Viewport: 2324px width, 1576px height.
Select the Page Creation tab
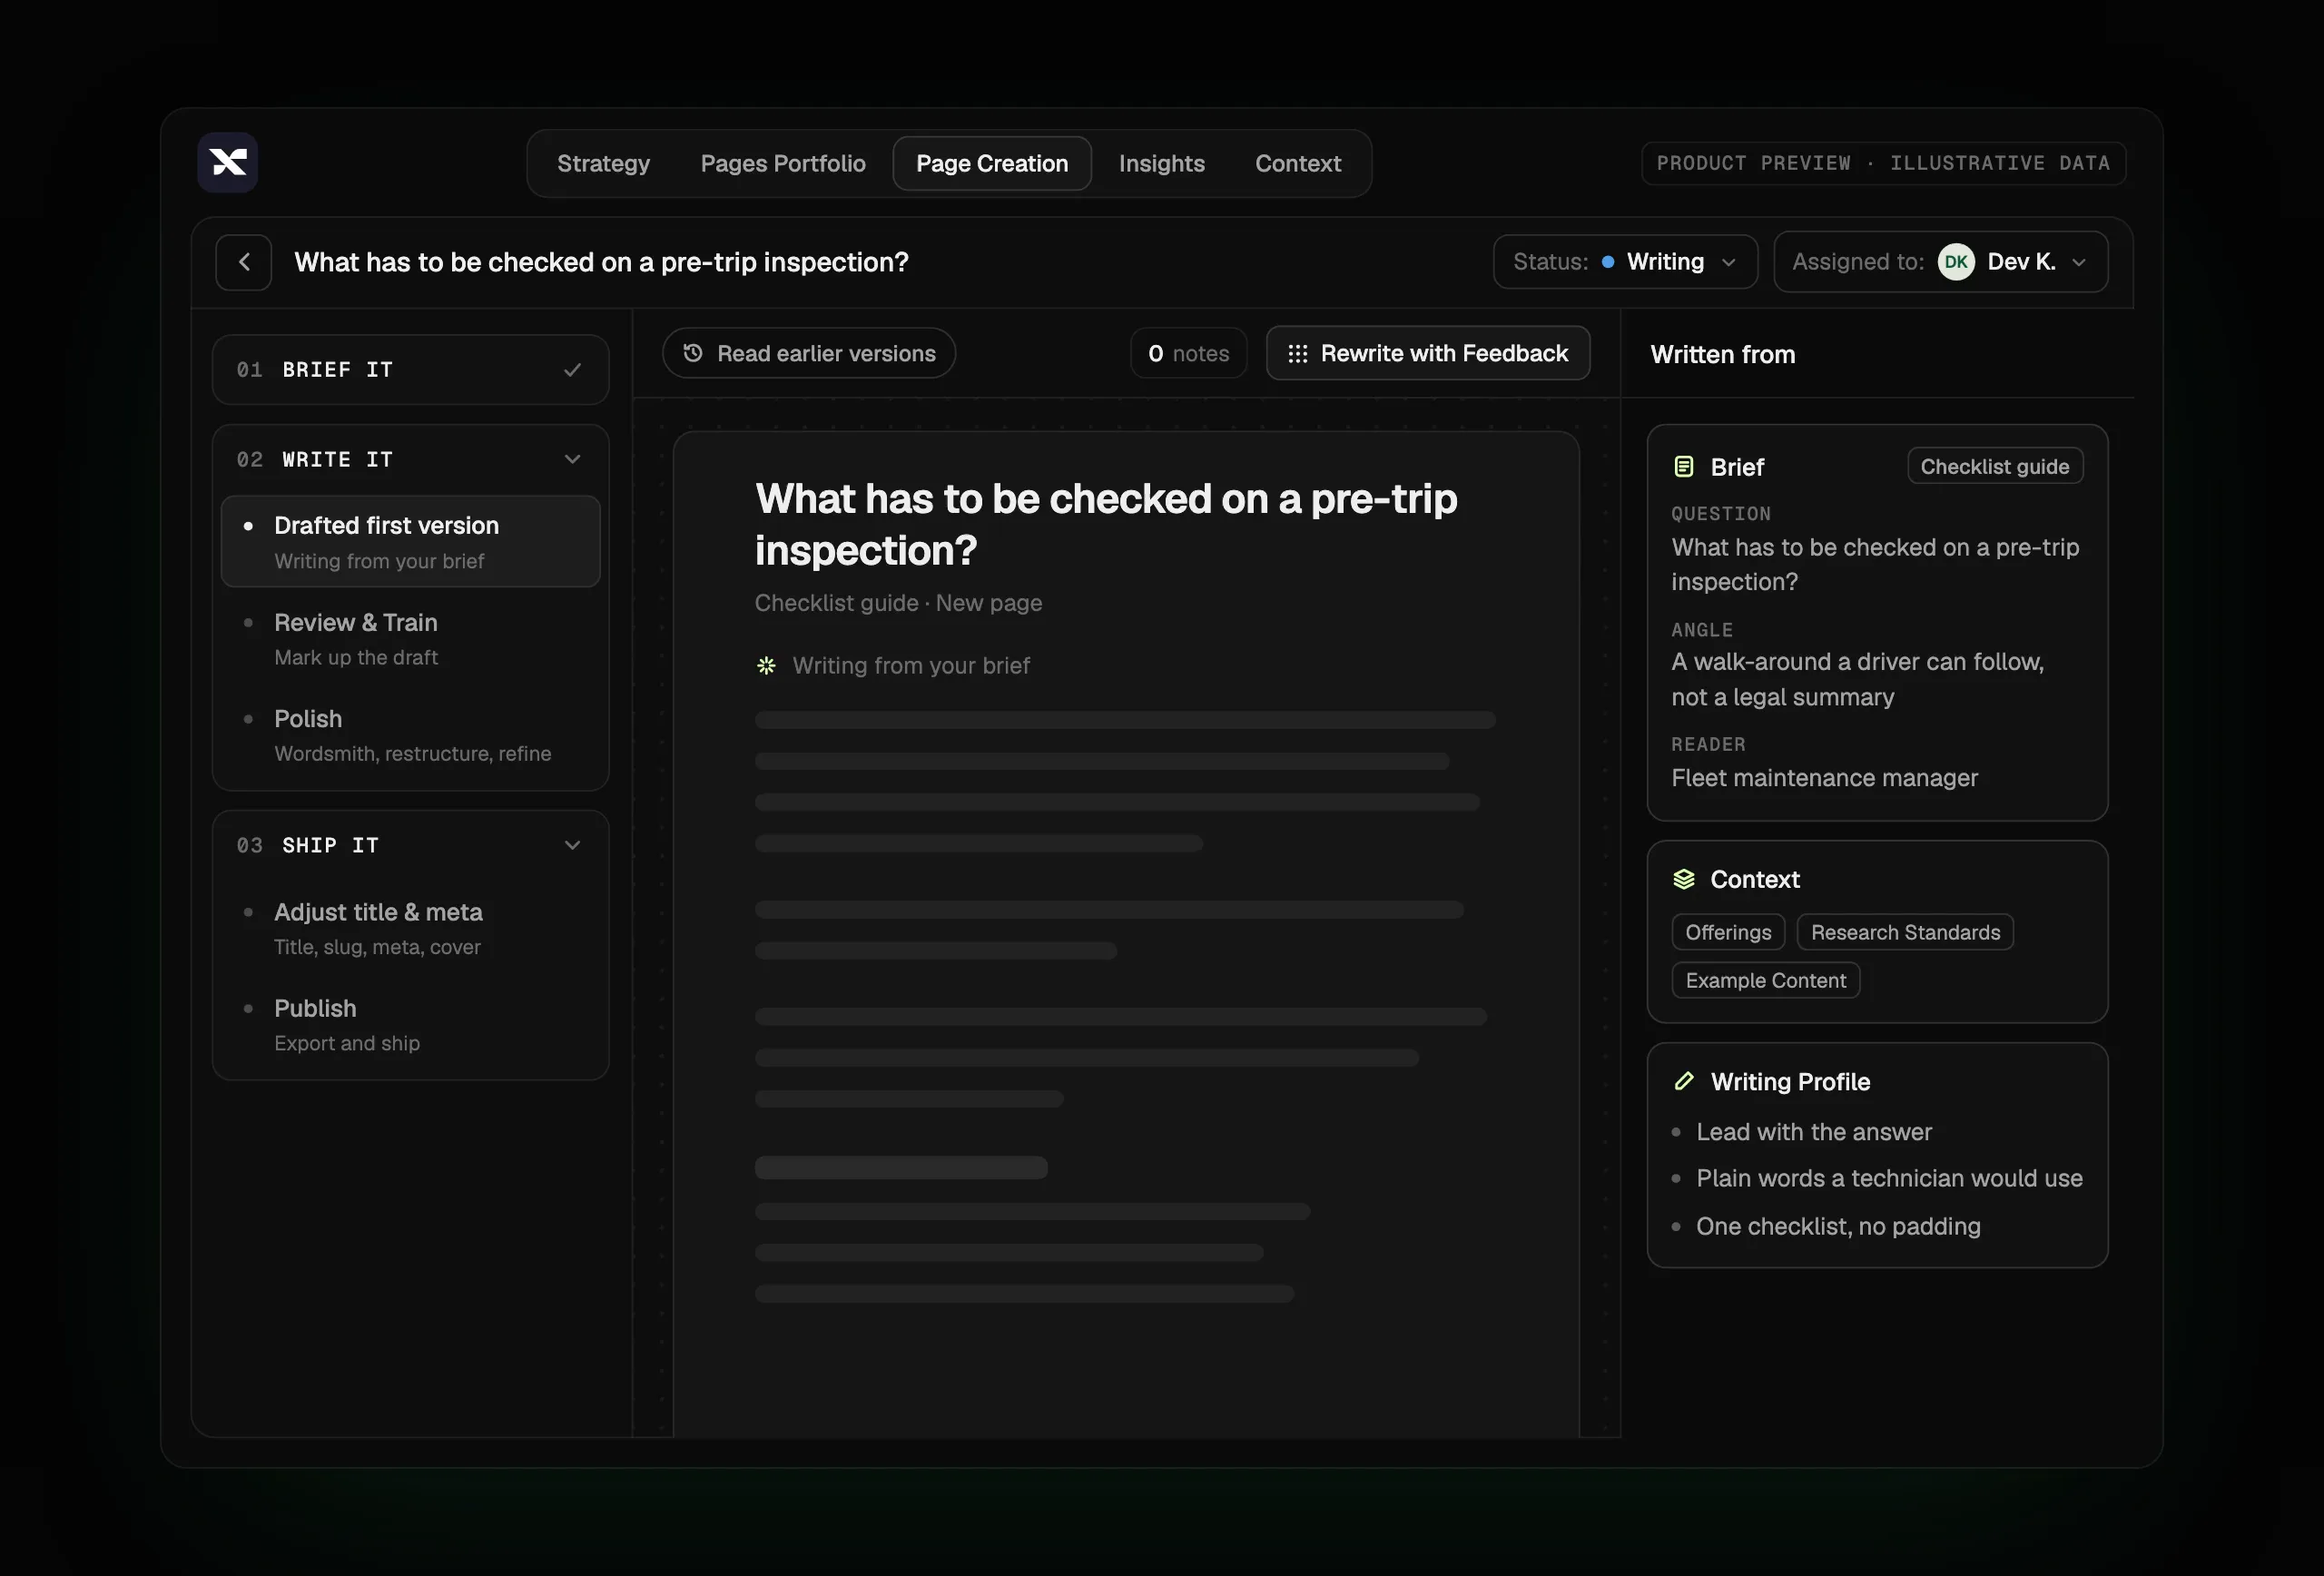coord(992,164)
